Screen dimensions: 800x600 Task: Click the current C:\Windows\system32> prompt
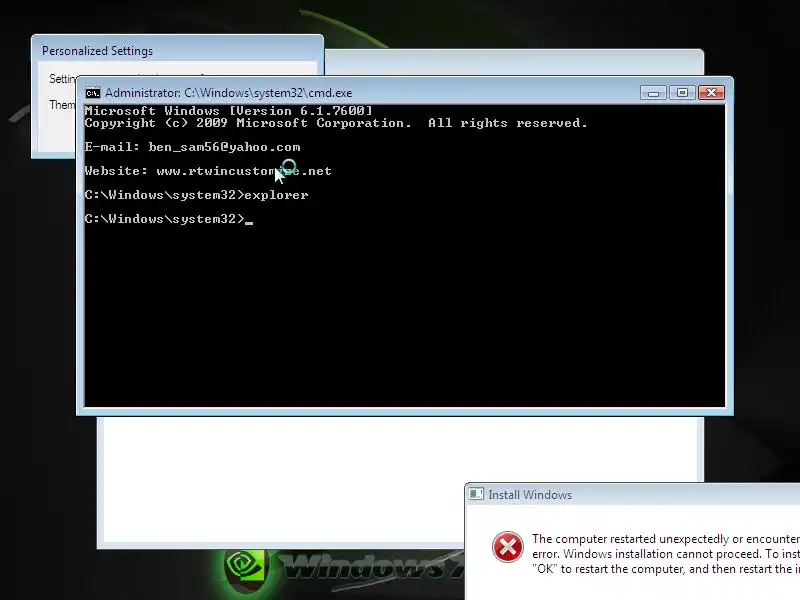coord(168,219)
